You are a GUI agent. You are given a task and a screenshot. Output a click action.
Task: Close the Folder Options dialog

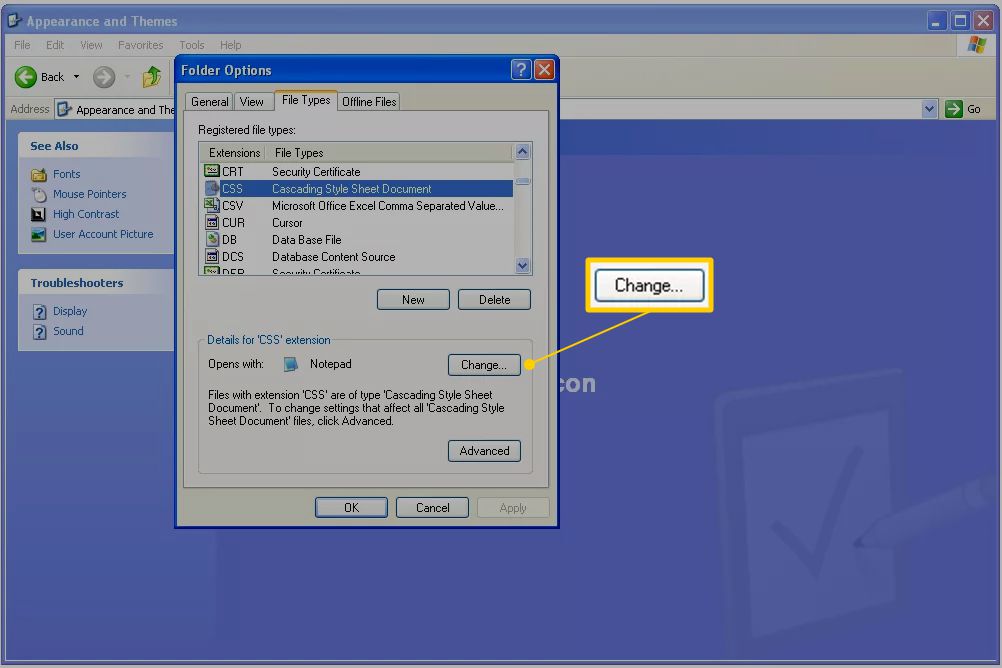pyautogui.click(x=544, y=70)
